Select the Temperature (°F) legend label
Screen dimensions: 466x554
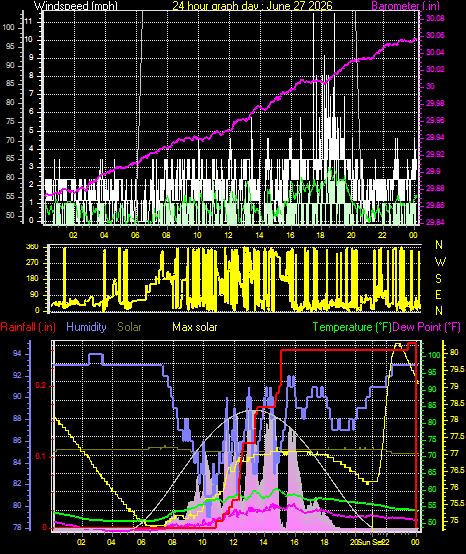pyautogui.click(x=352, y=327)
